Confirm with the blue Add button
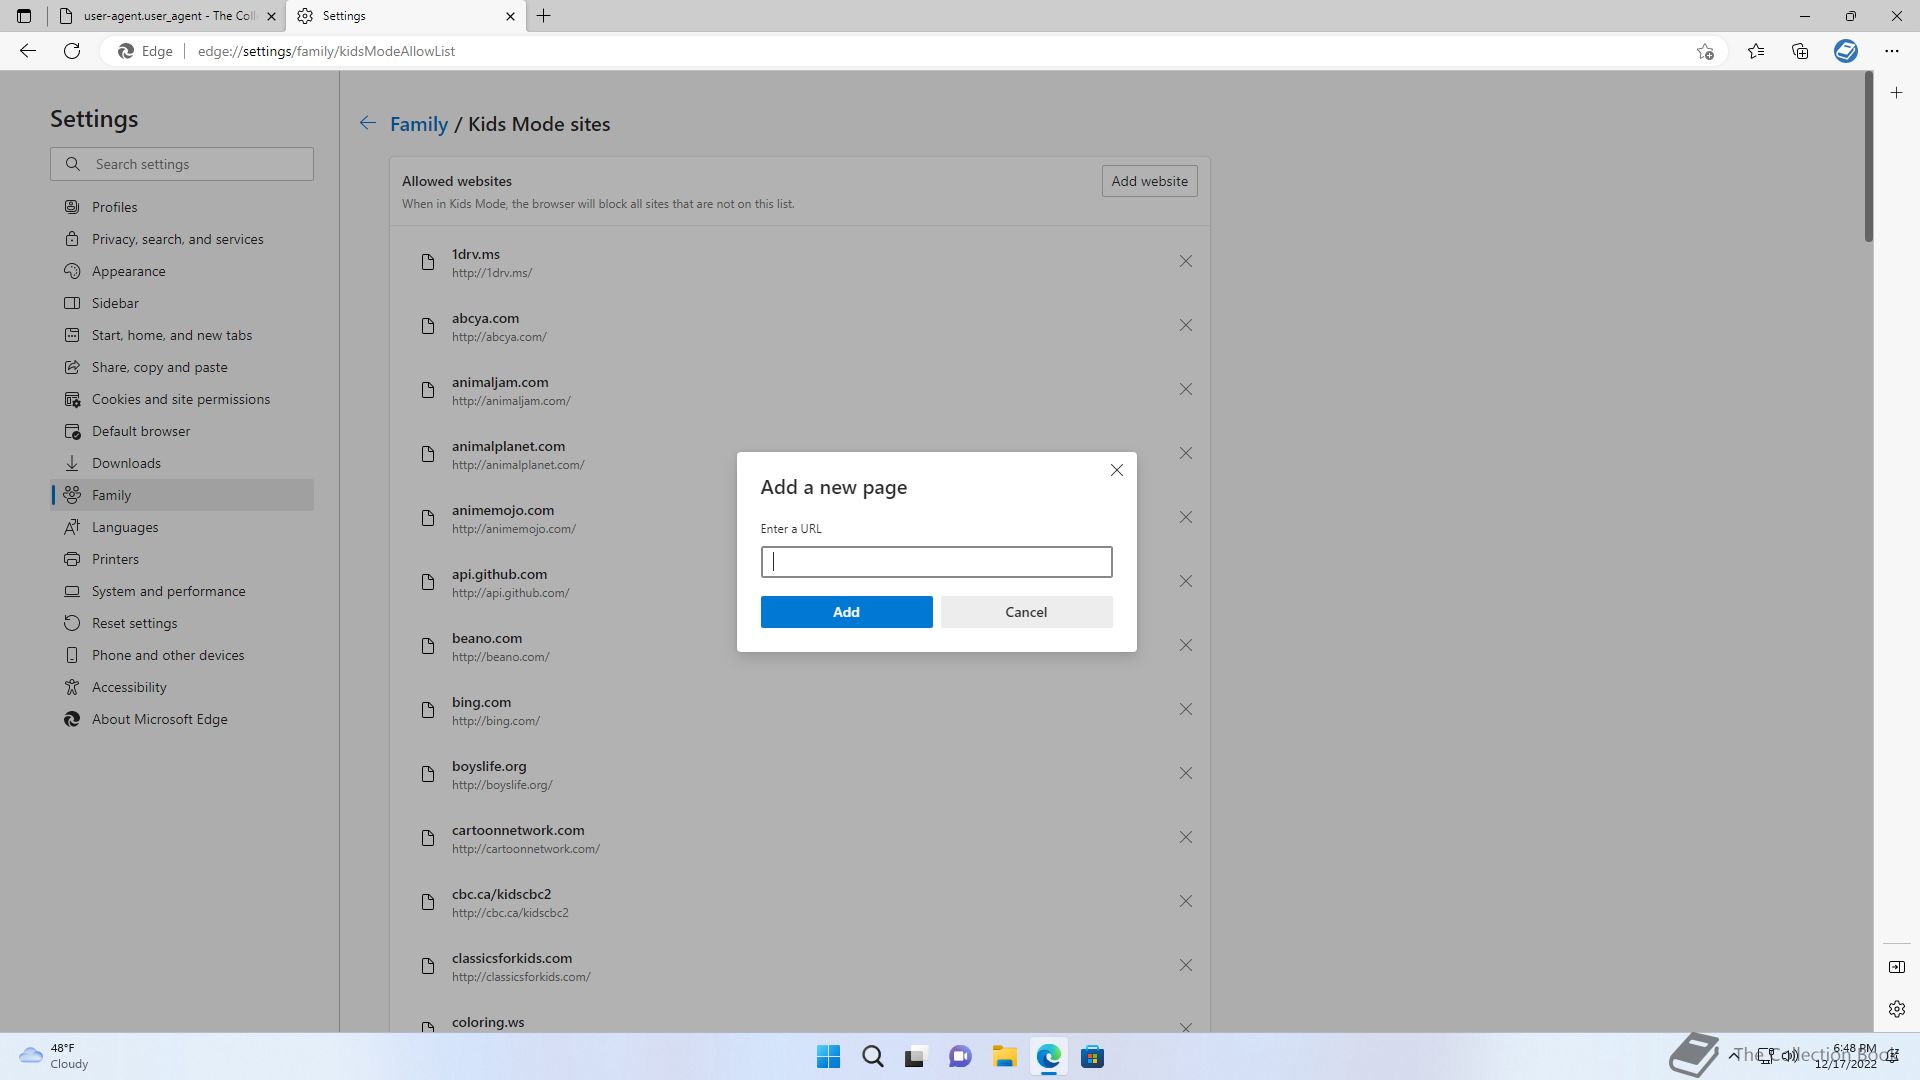 tap(846, 612)
